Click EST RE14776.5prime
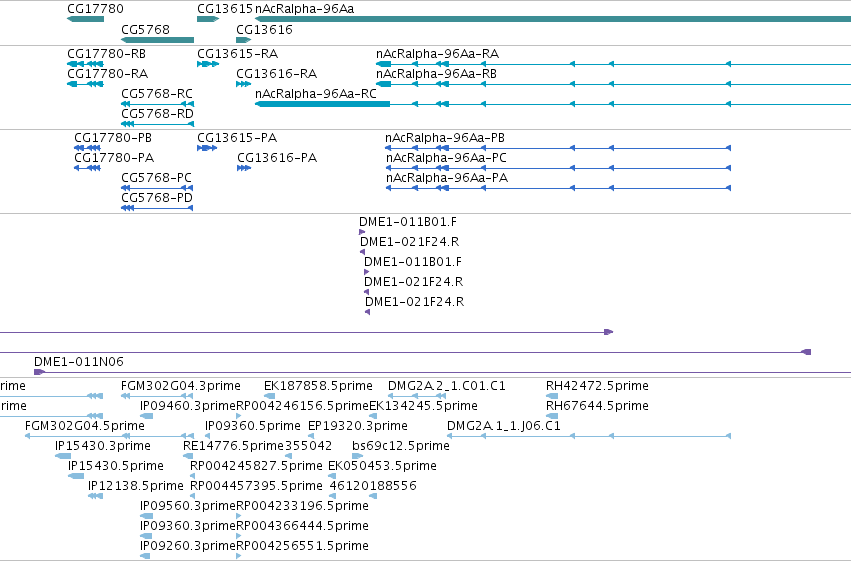The image size is (851, 561). pyautogui.click(x=233, y=446)
